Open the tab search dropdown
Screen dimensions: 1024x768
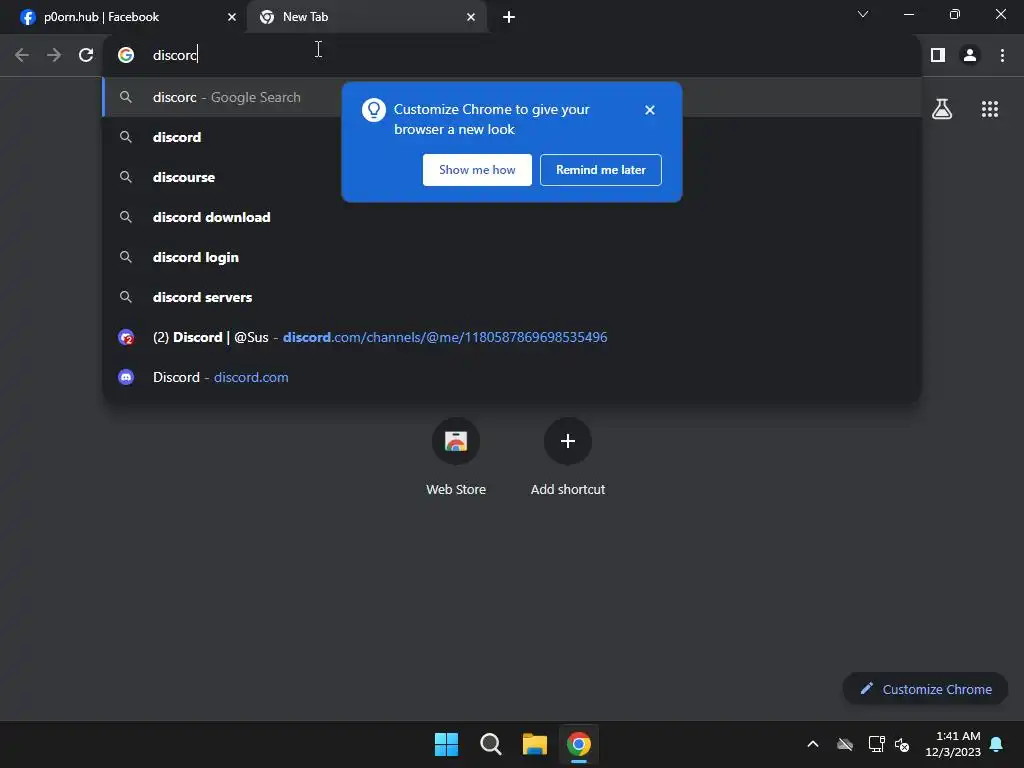point(863,14)
